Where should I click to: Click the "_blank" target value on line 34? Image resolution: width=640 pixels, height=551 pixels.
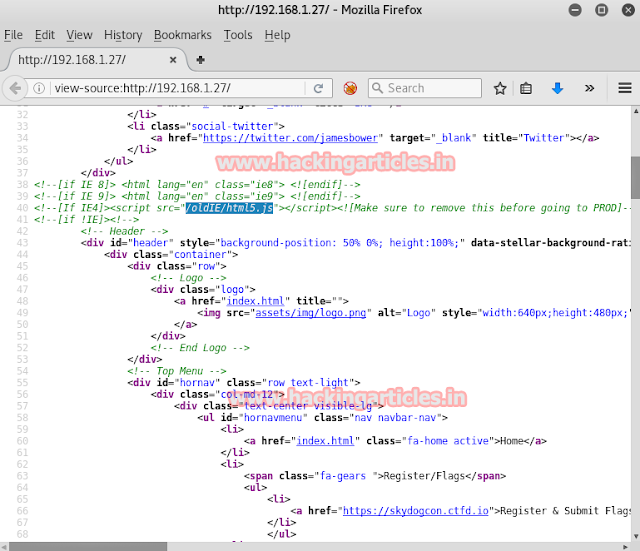point(453,138)
